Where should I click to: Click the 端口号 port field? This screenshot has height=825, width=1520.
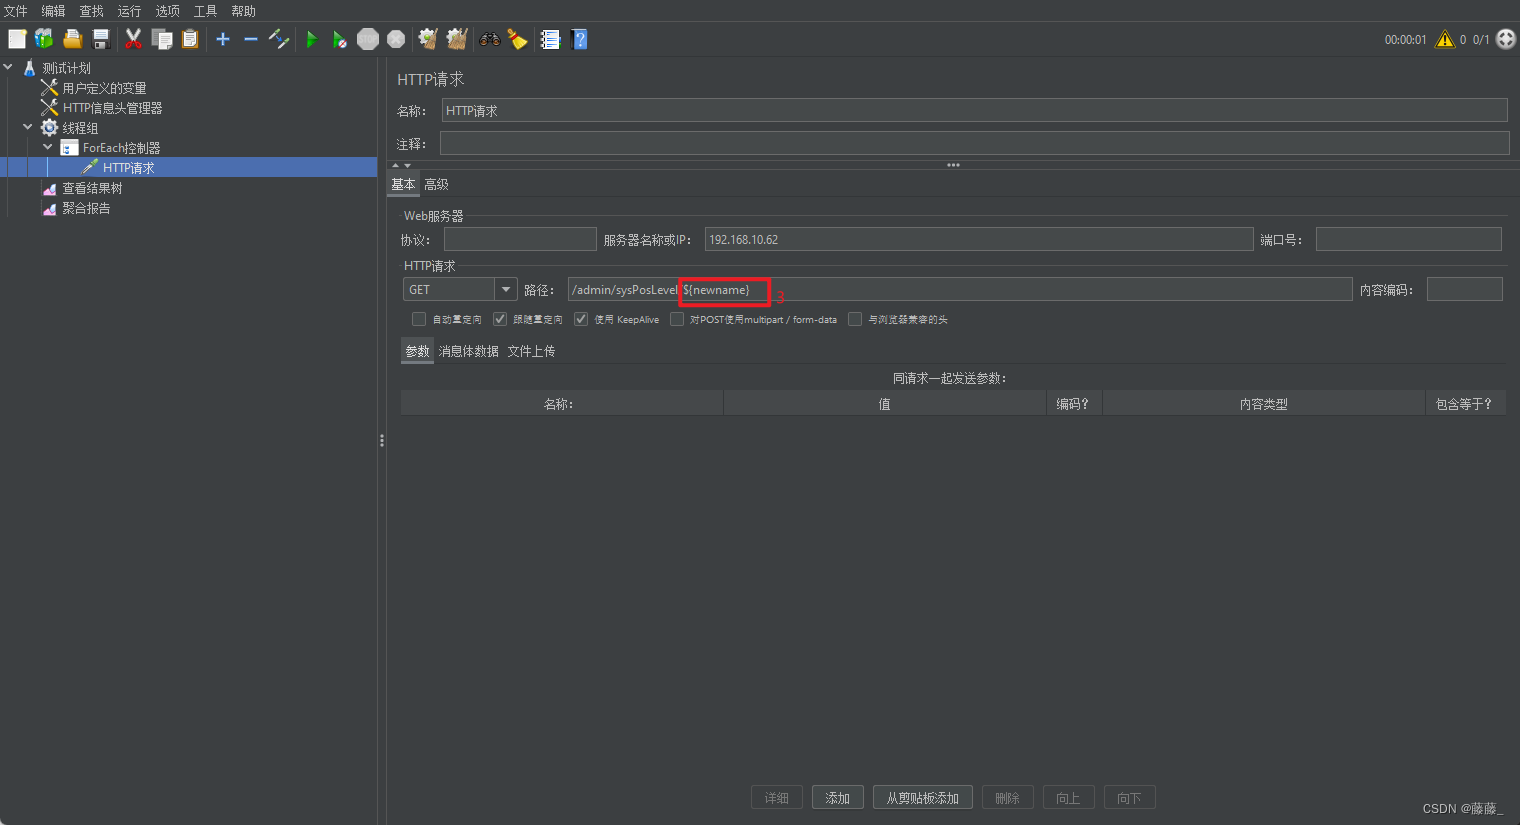[x=1409, y=239]
